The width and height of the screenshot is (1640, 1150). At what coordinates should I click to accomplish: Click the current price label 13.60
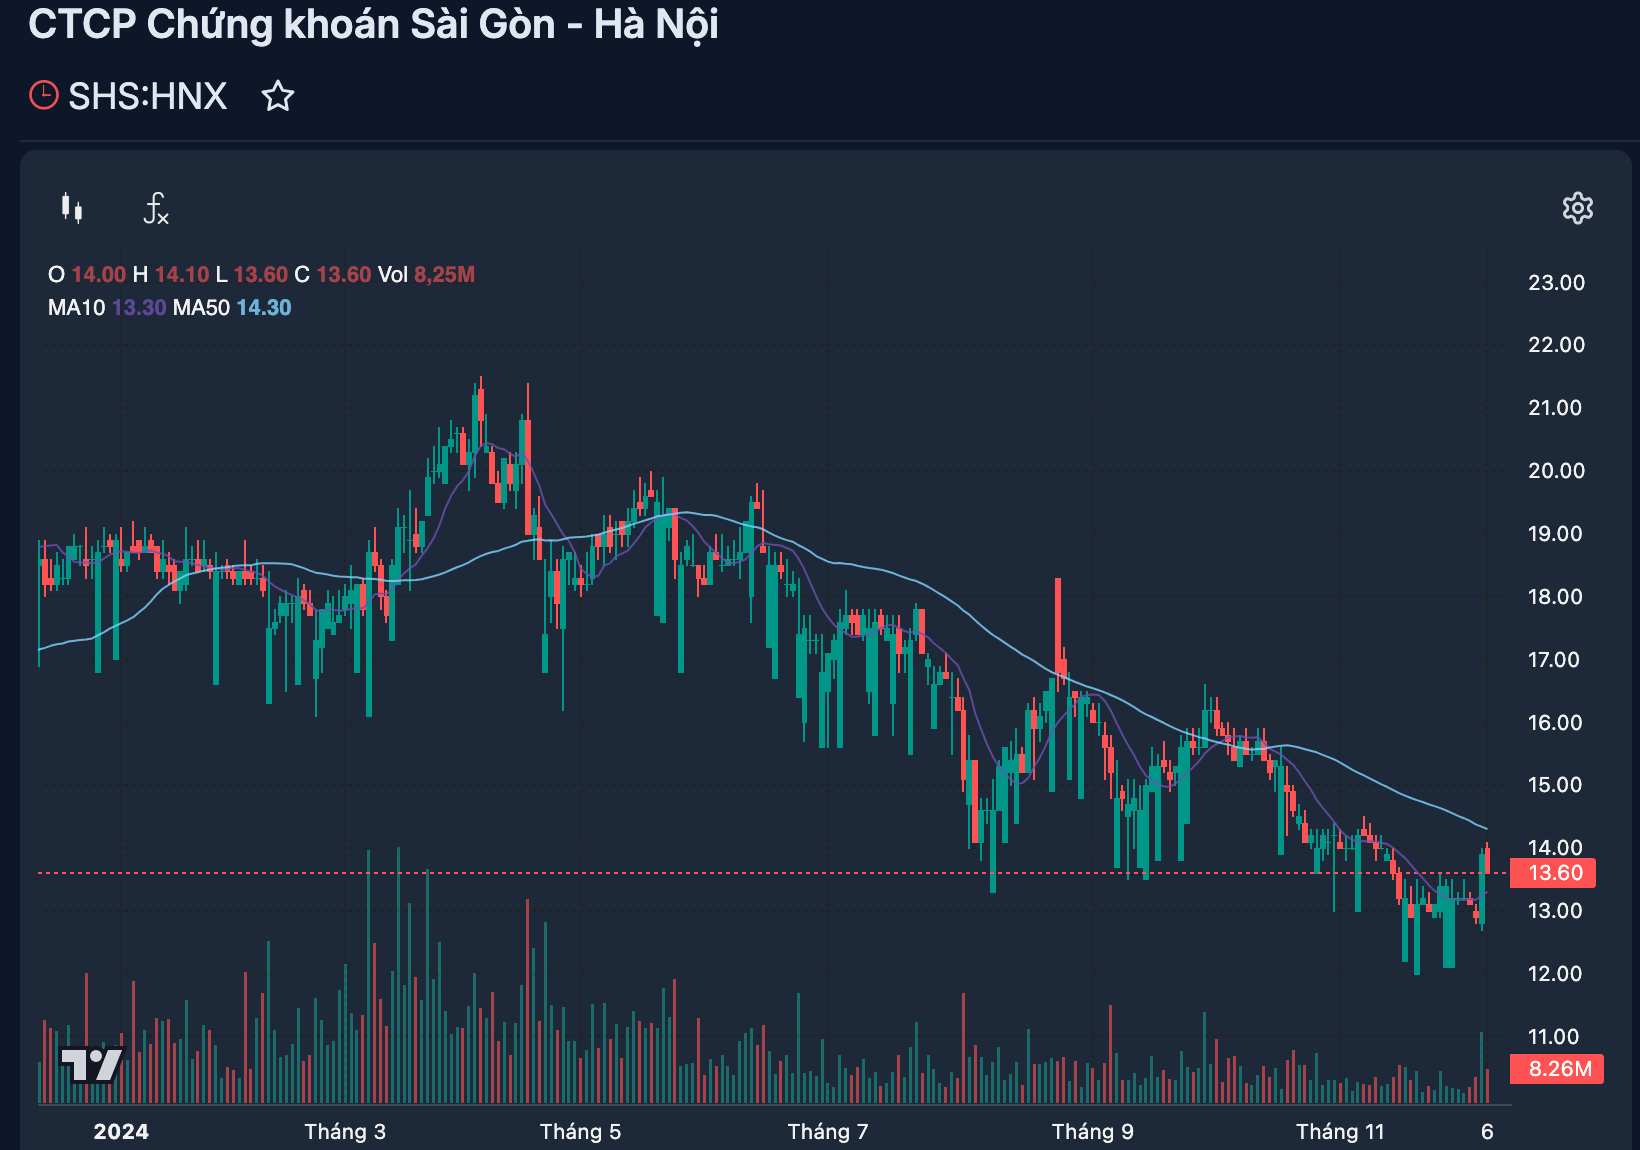coord(1553,873)
